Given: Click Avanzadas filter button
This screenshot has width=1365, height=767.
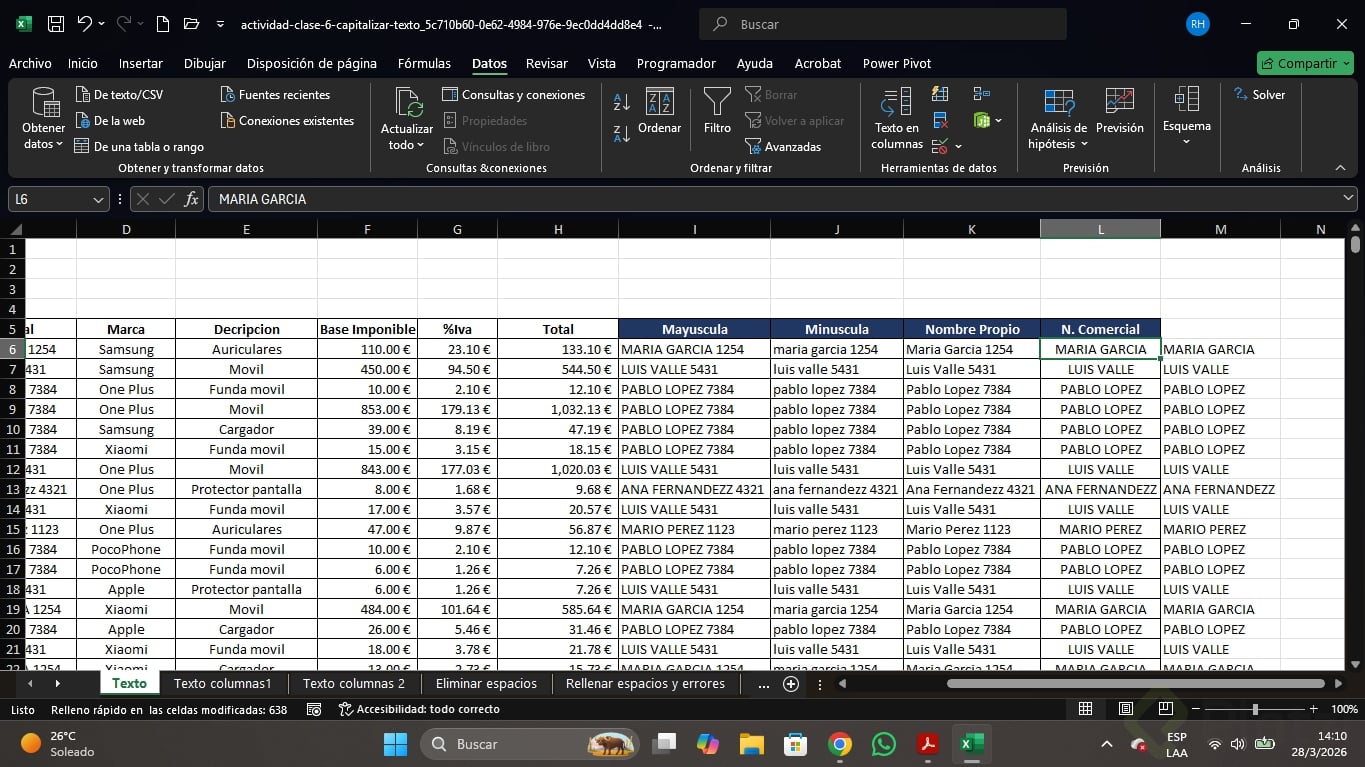Looking at the screenshot, I should coord(783,147).
